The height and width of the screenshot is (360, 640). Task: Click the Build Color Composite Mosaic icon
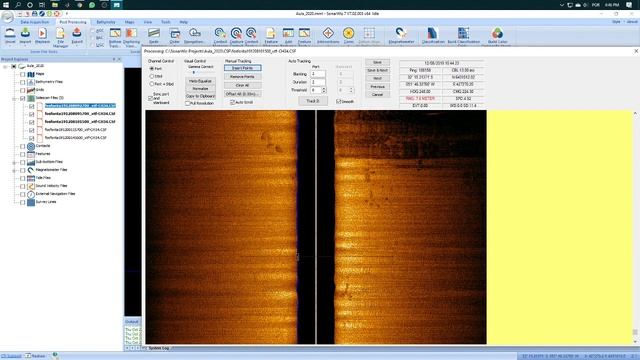point(497,33)
